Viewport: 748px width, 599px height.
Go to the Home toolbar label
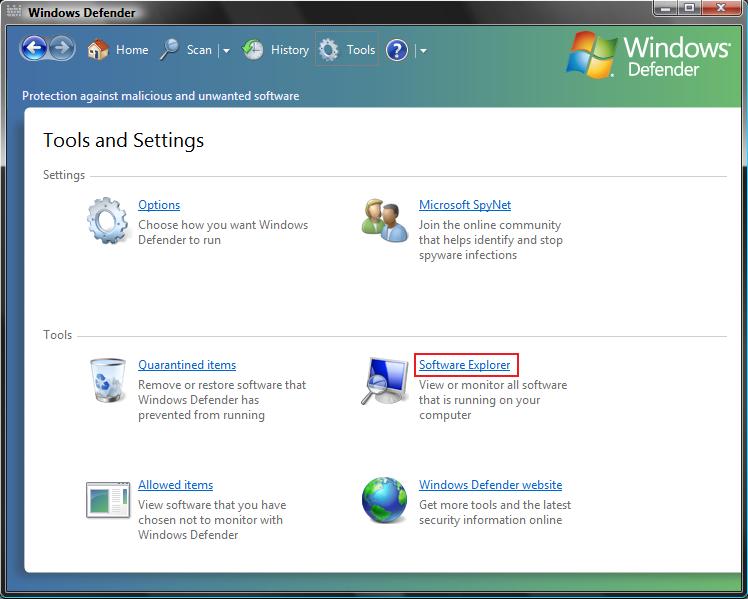(132, 50)
